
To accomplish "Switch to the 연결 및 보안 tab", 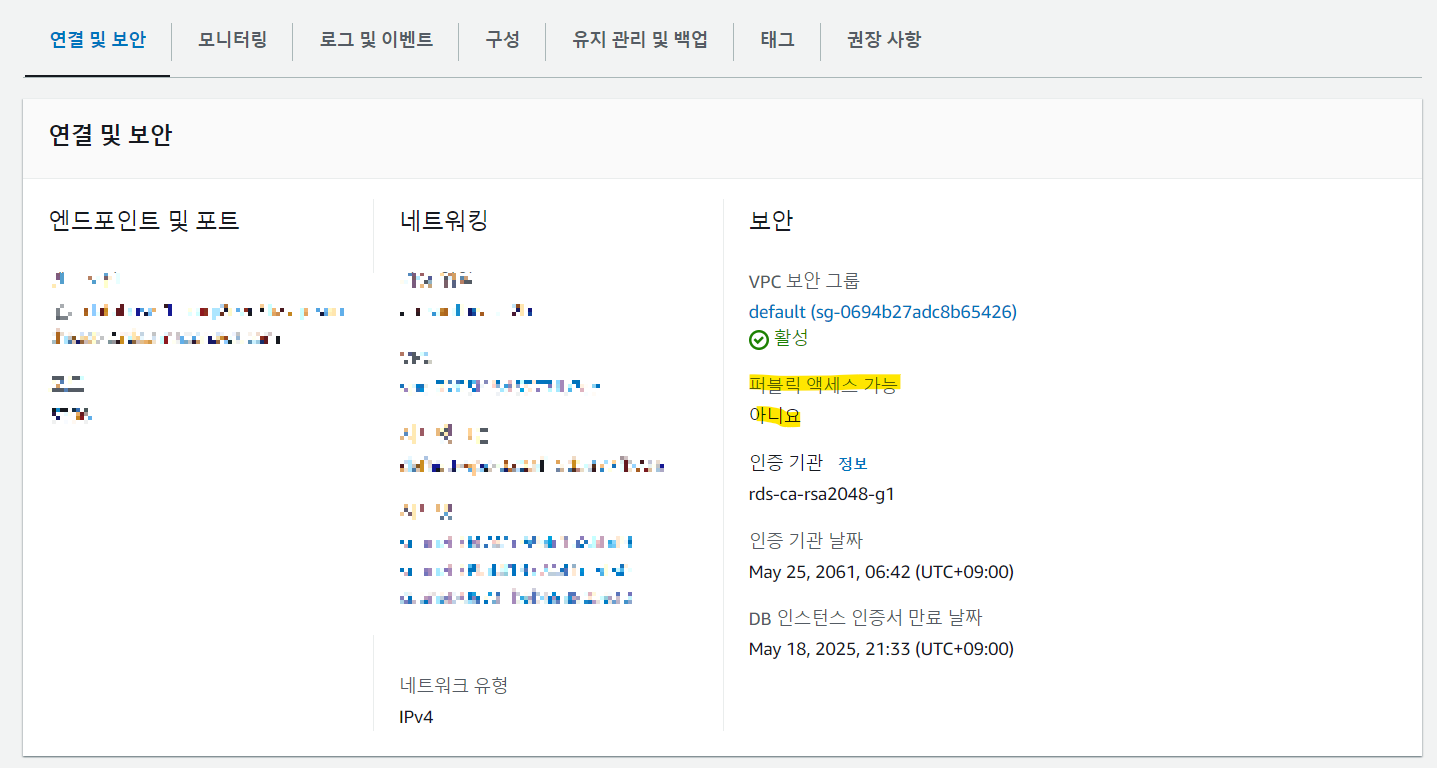I will click(x=97, y=40).
